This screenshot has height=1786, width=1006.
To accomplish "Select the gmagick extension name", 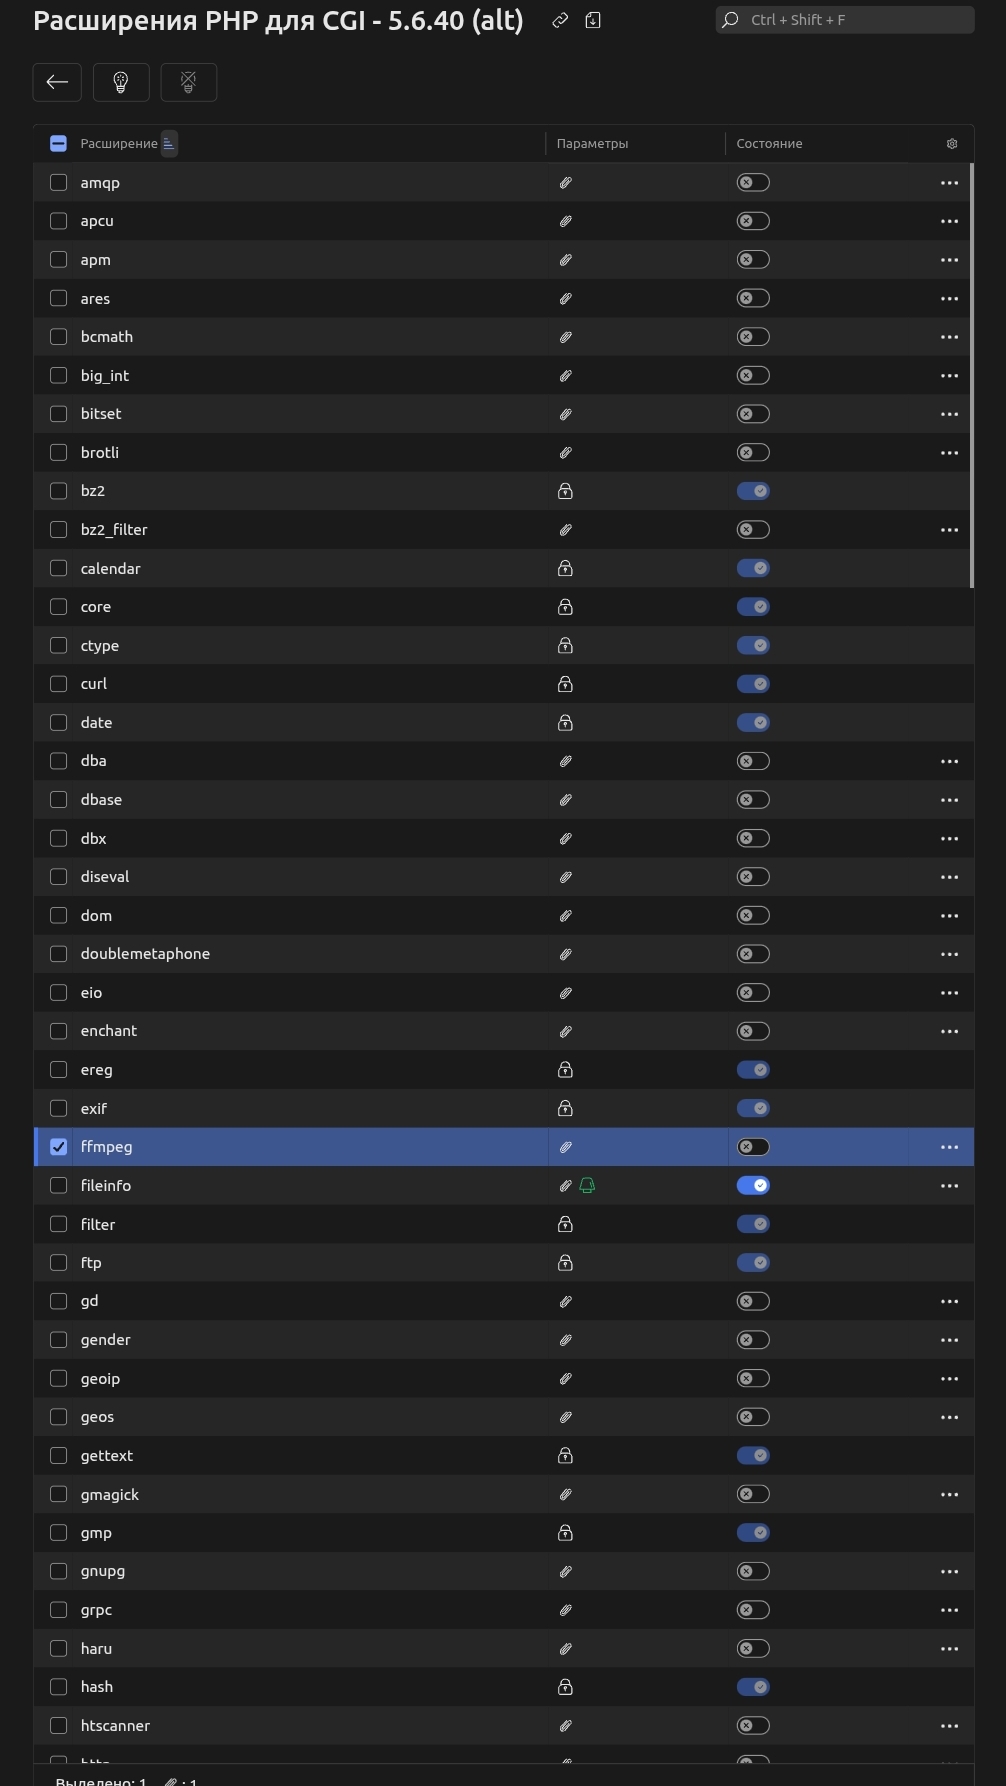I will (110, 1495).
